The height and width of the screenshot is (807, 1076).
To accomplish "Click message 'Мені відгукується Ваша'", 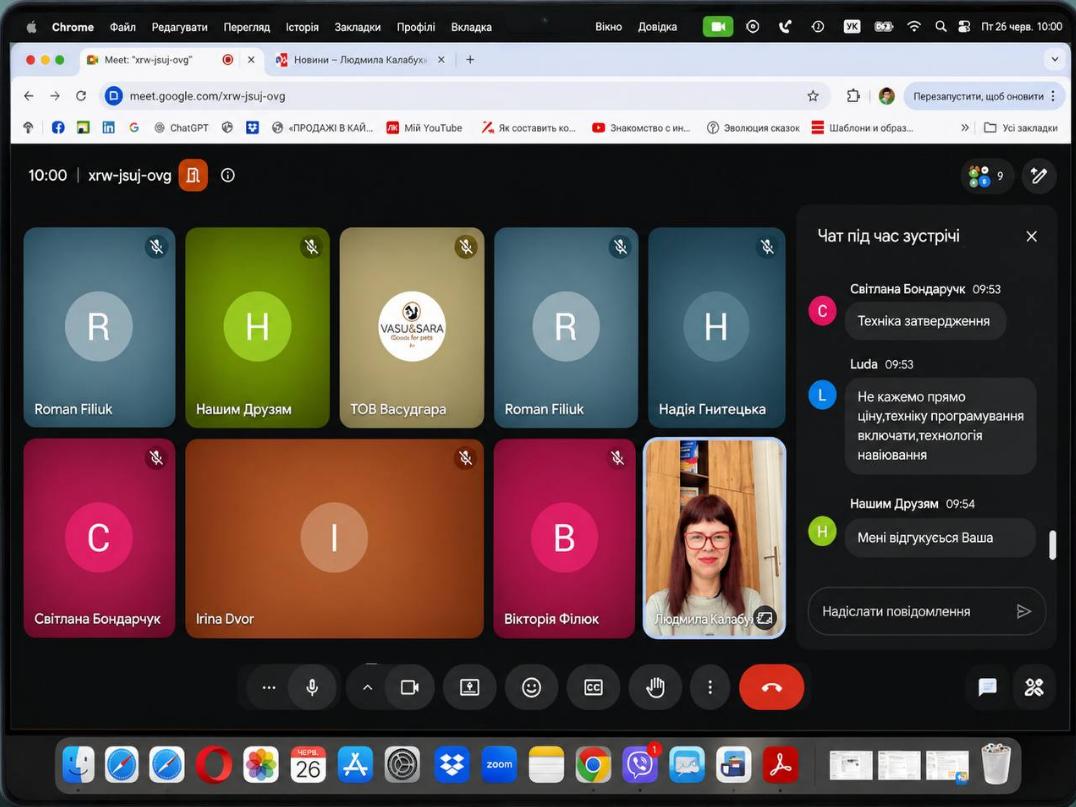I will [x=938, y=538].
